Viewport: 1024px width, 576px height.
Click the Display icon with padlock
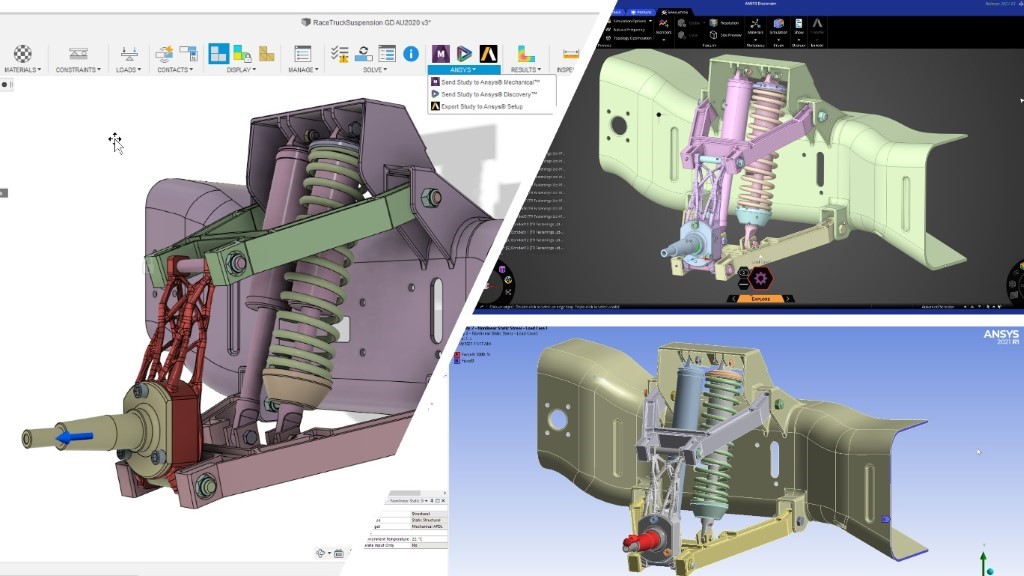tap(242, 54)
